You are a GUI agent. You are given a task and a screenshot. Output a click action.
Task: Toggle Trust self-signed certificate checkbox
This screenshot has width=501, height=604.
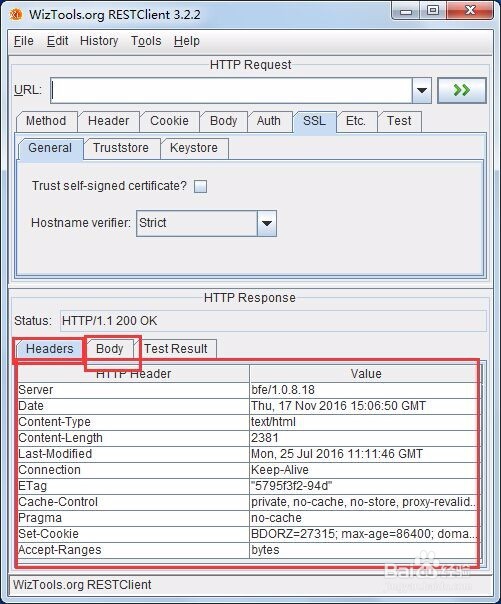200,186
